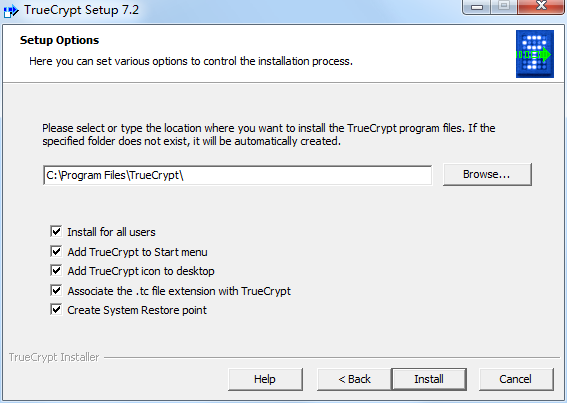
Task: Minimize the TrueCrypt Setup window
Action: click(x=477, y=7)
